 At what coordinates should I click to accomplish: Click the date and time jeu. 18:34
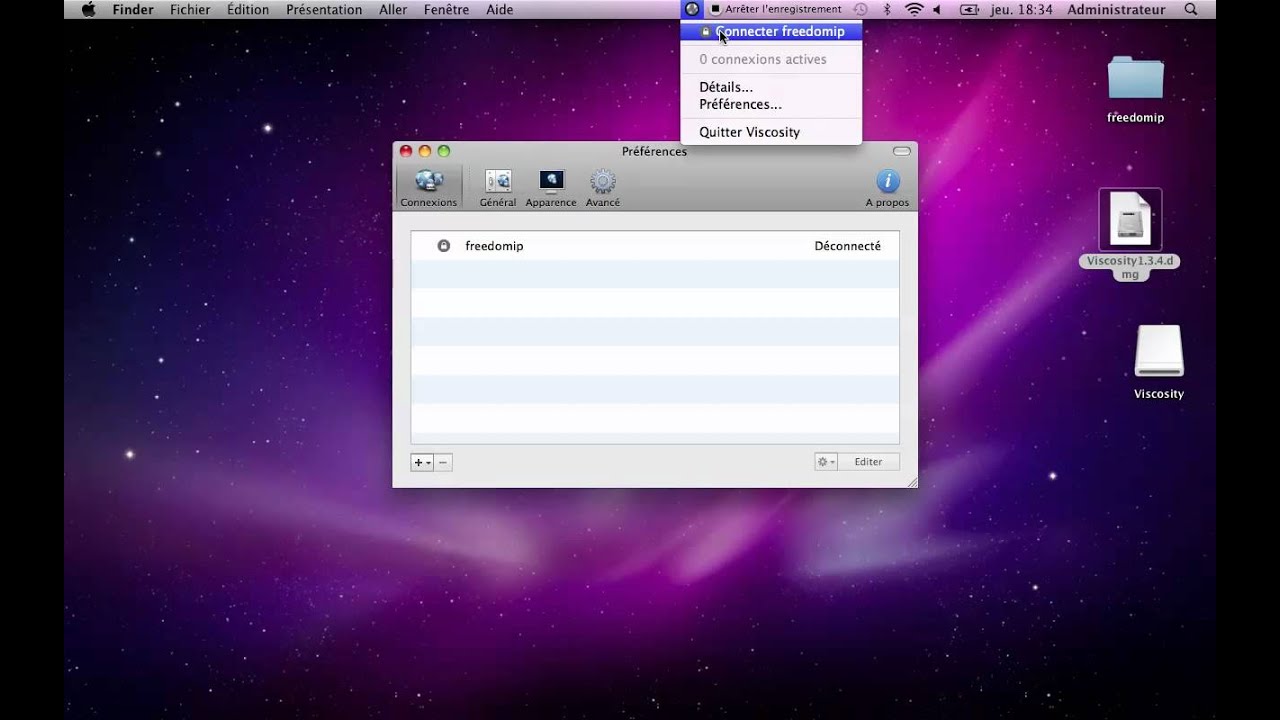coord(1022,9)
